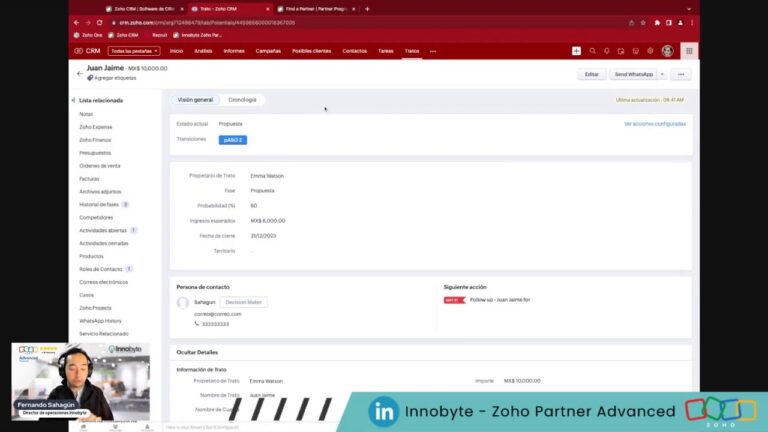Open Actividades abiertas in related list
Screen dimensions: 768x432
tap(103, 230)
